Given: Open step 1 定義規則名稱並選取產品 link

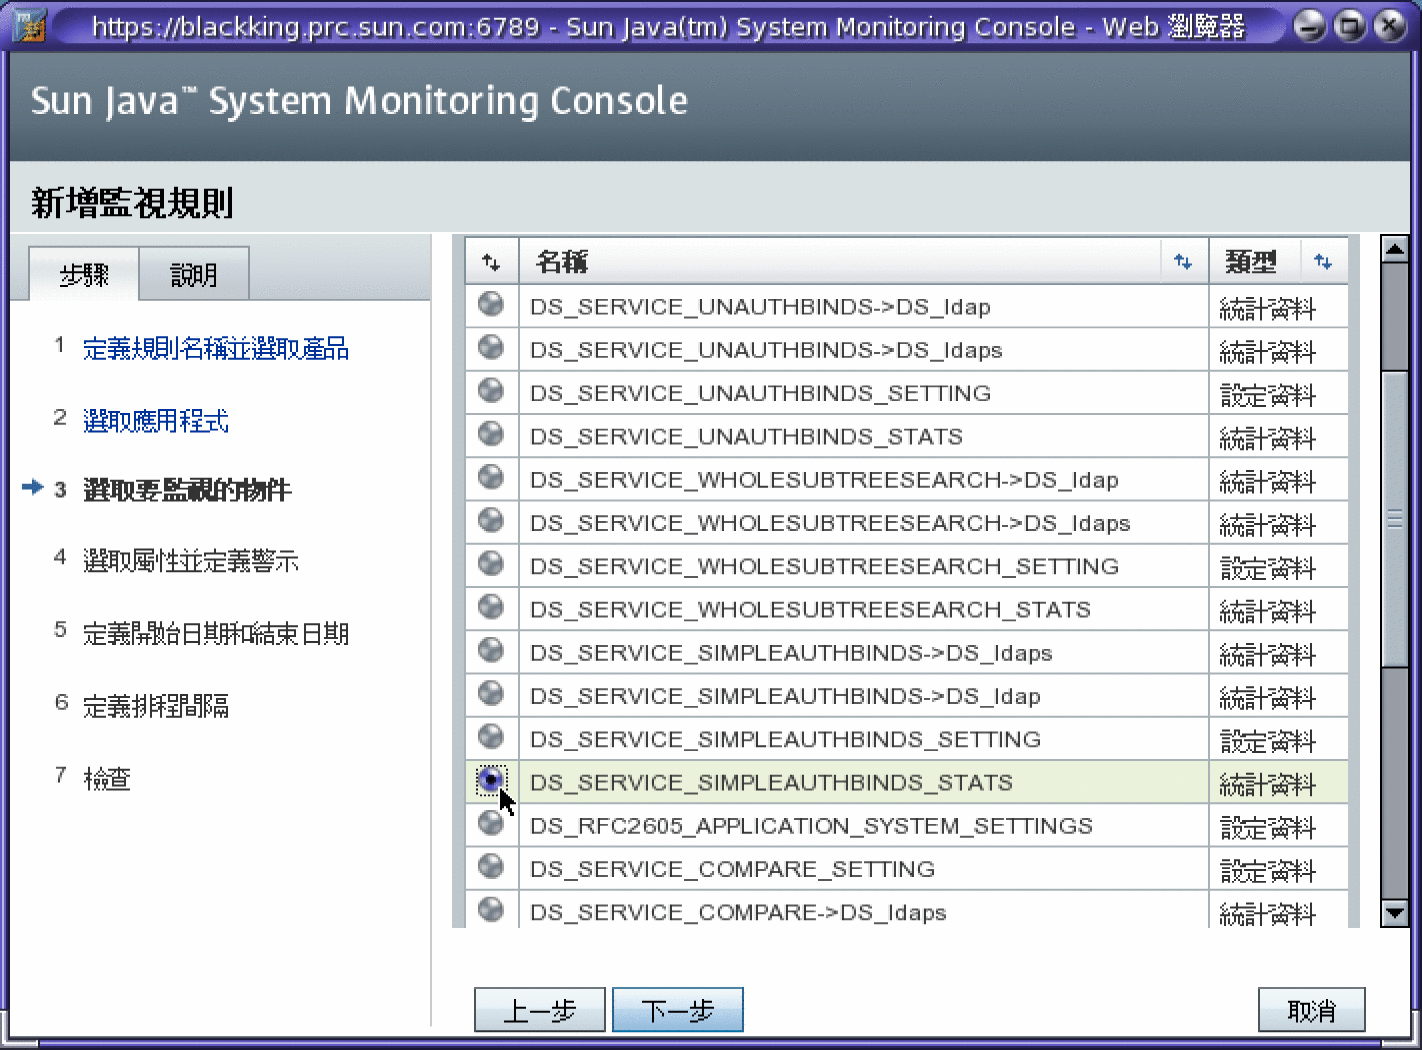Looking at the screenshot, I should point(216,348).
